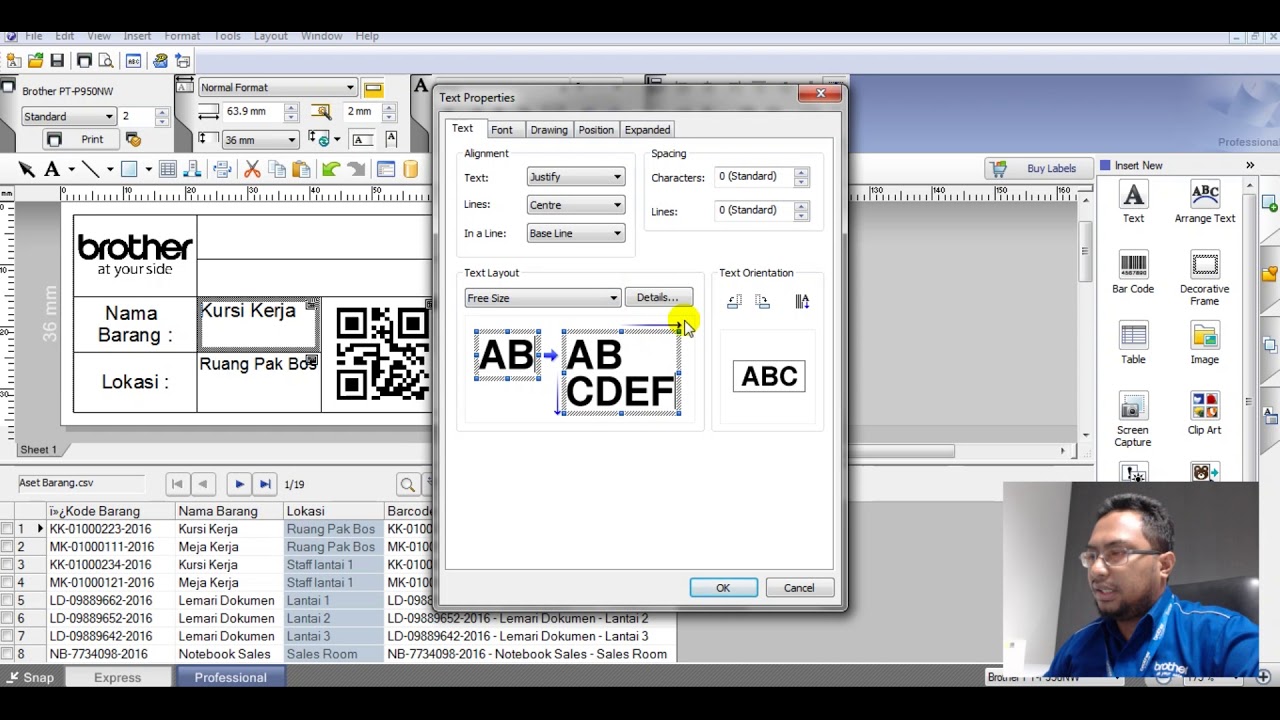Click the rotate-left text orientation icon
The width and height of the screenshot is (1280, 720).
[734, 301]
